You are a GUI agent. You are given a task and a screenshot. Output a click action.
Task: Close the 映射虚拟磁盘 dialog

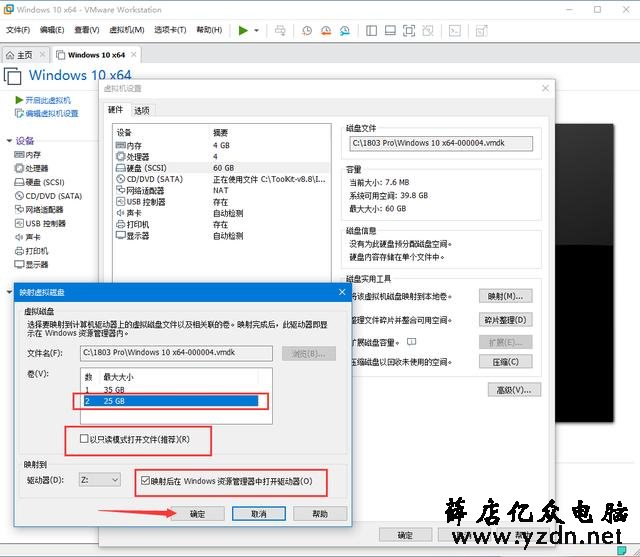point(342,292)
